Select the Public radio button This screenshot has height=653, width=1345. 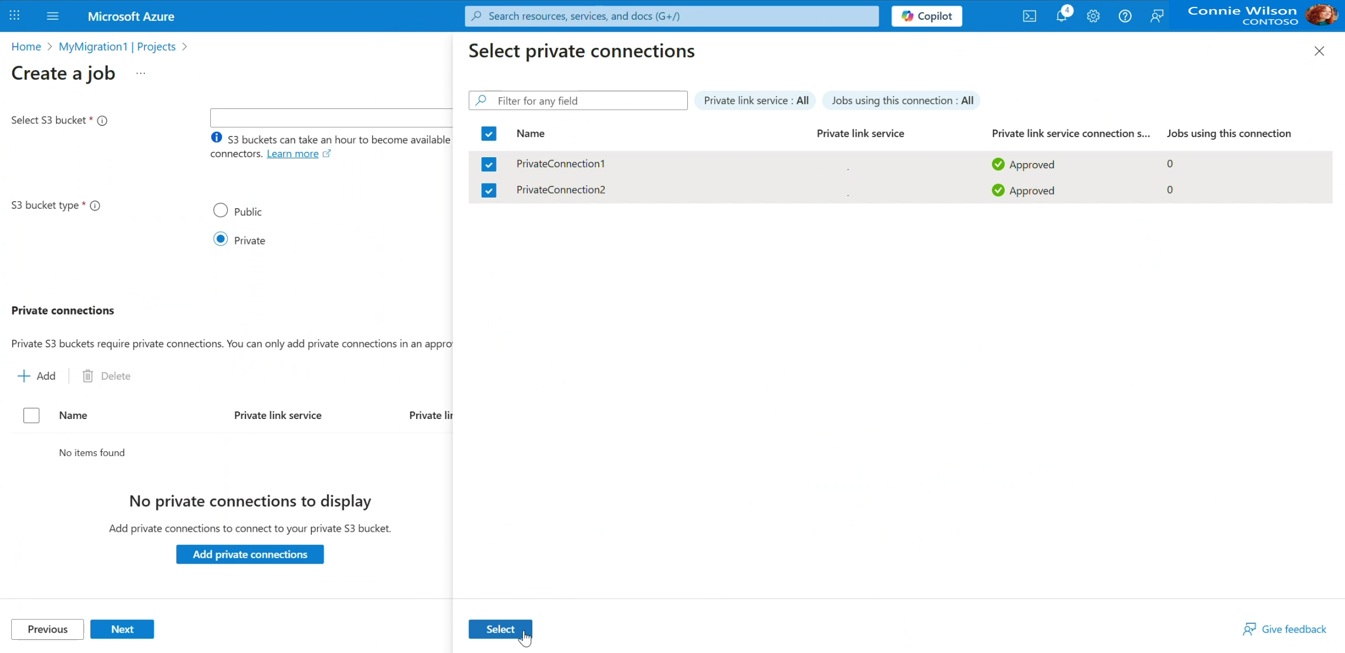point(221,211)
